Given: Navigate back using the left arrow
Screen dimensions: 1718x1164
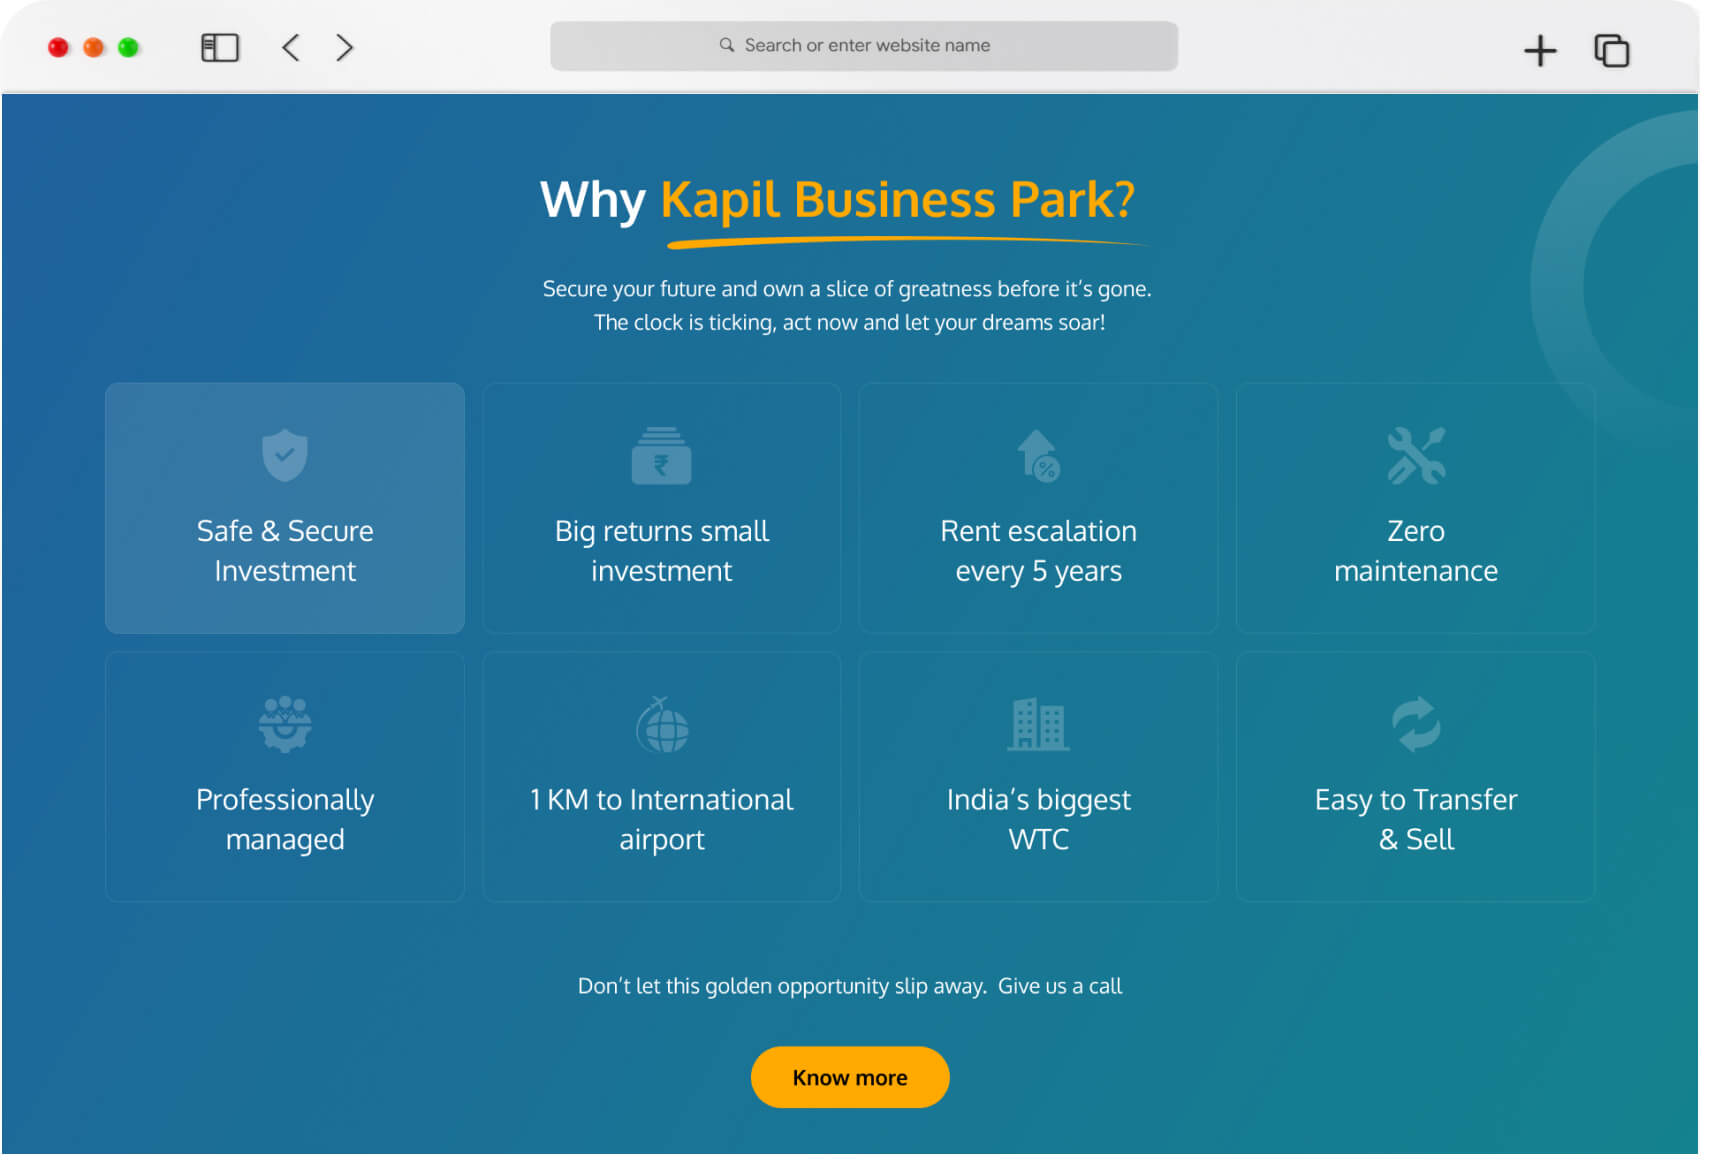Looking at the screenshot, I should 290,46.
